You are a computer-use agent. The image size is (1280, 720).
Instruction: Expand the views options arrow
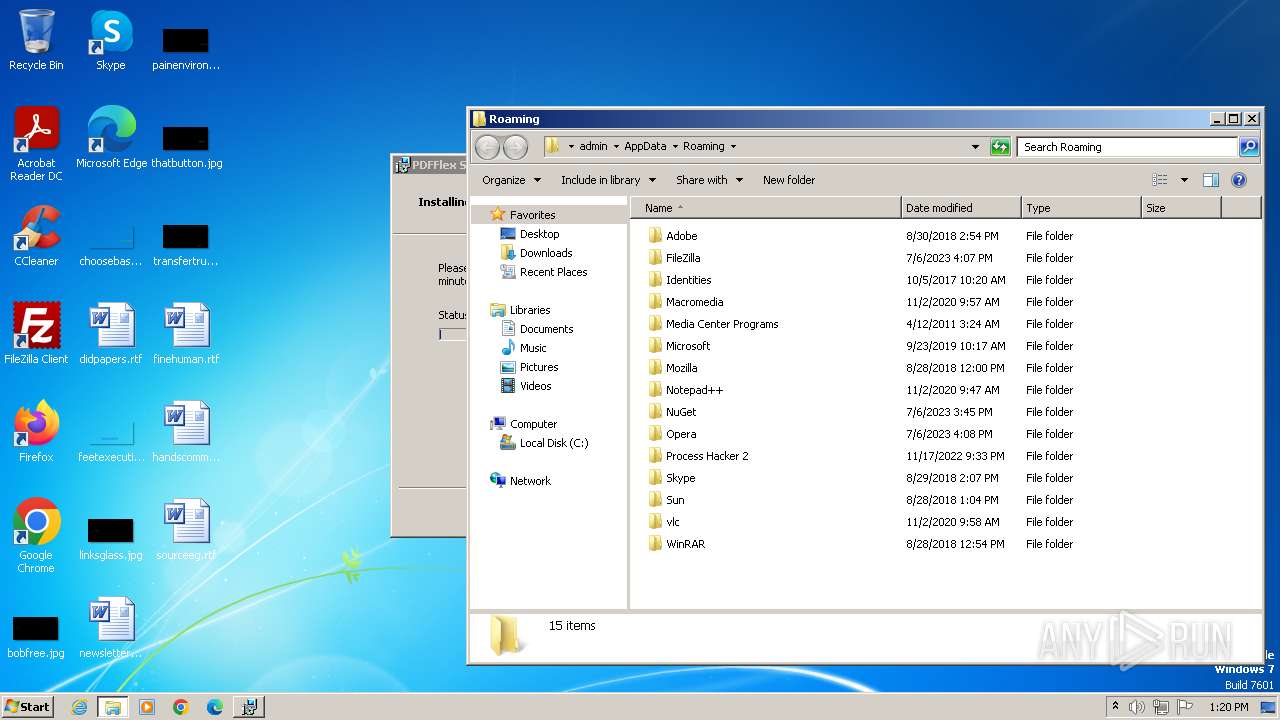[x=1184, y=180]
